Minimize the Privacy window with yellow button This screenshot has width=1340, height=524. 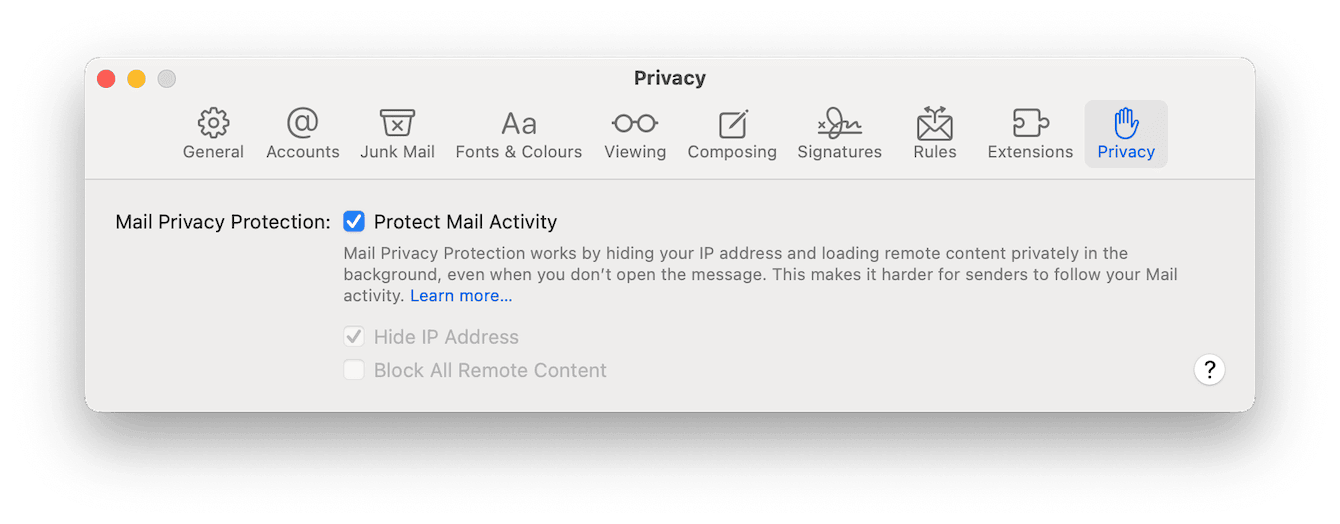(x=136, y=79)
